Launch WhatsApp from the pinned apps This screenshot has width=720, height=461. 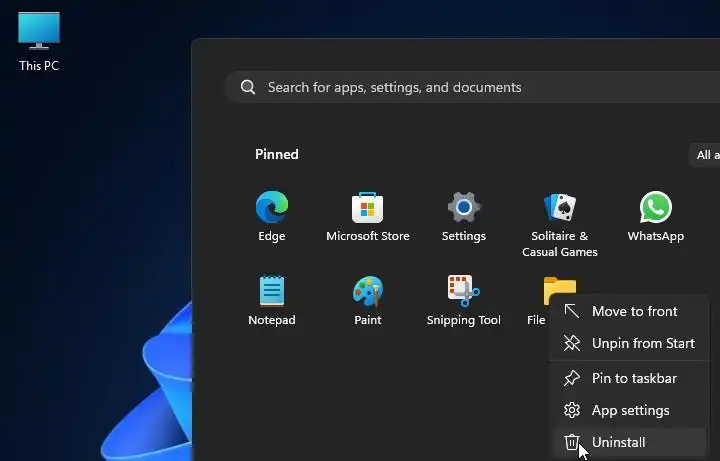coord(656,216)
